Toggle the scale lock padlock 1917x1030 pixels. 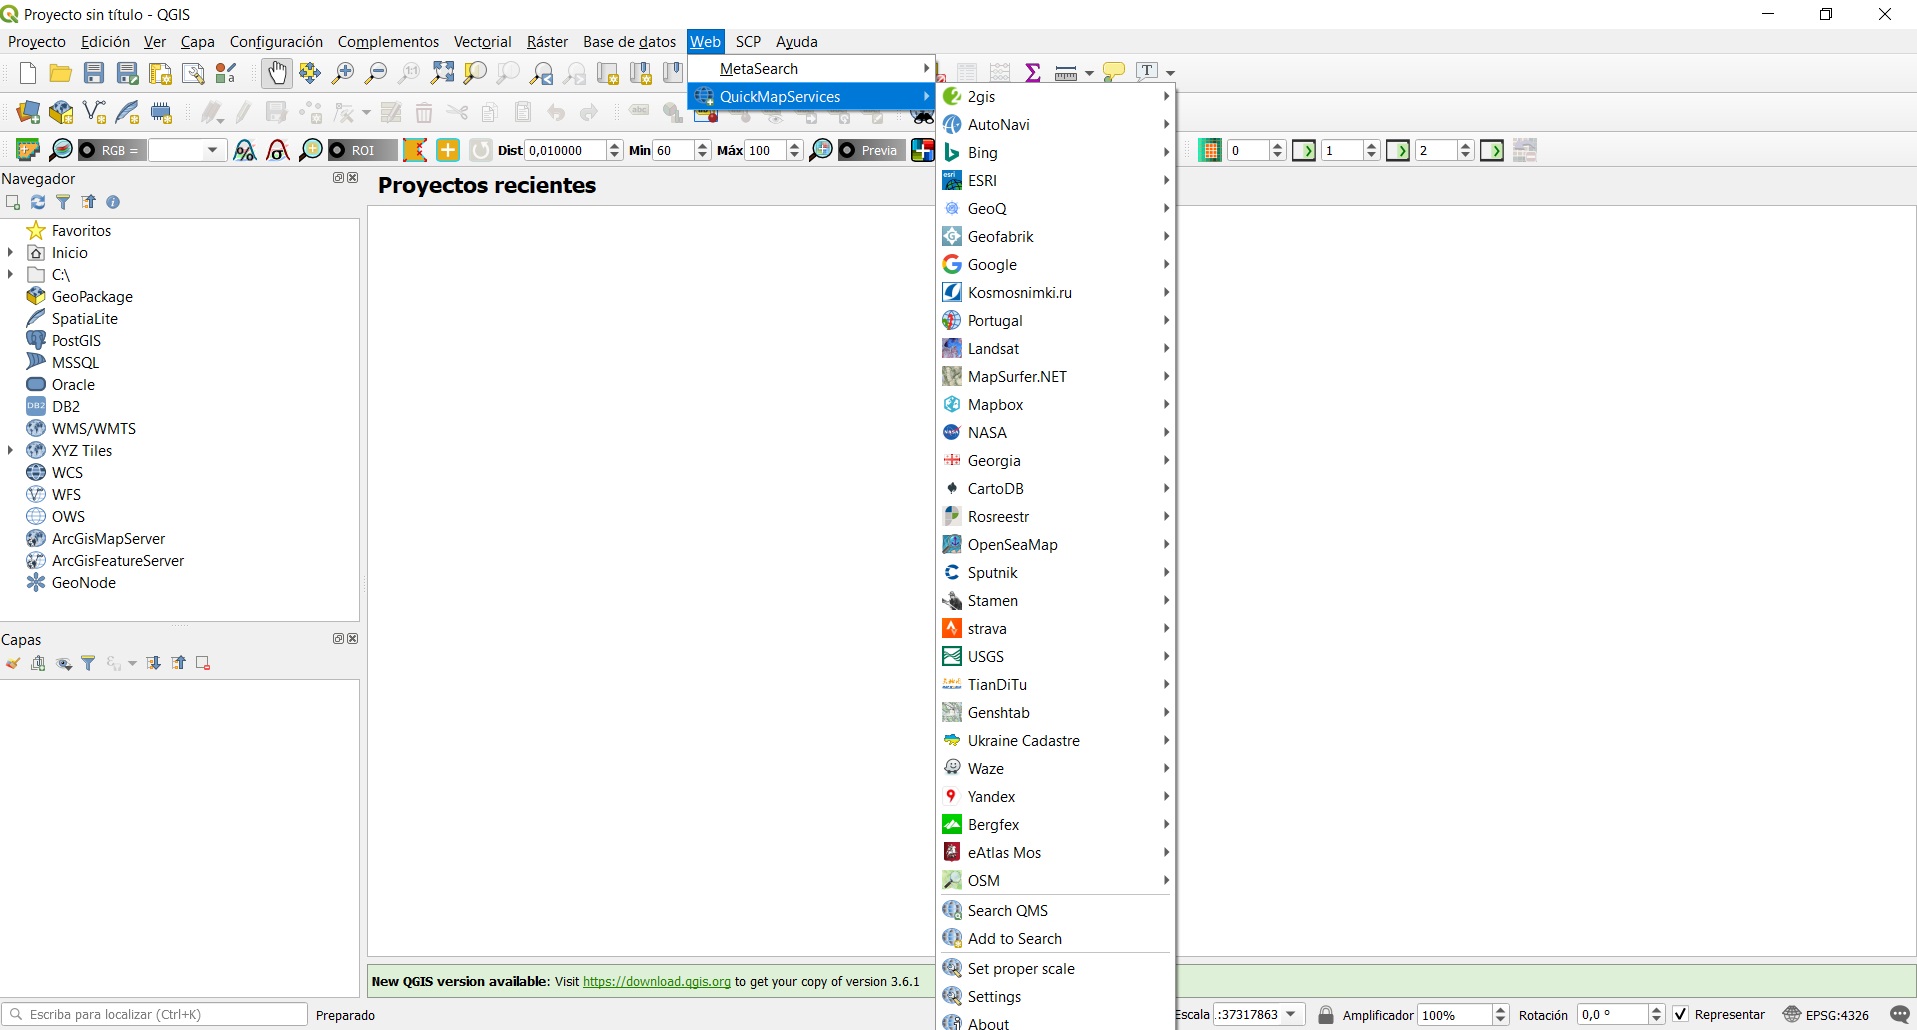(1326, 1014)
